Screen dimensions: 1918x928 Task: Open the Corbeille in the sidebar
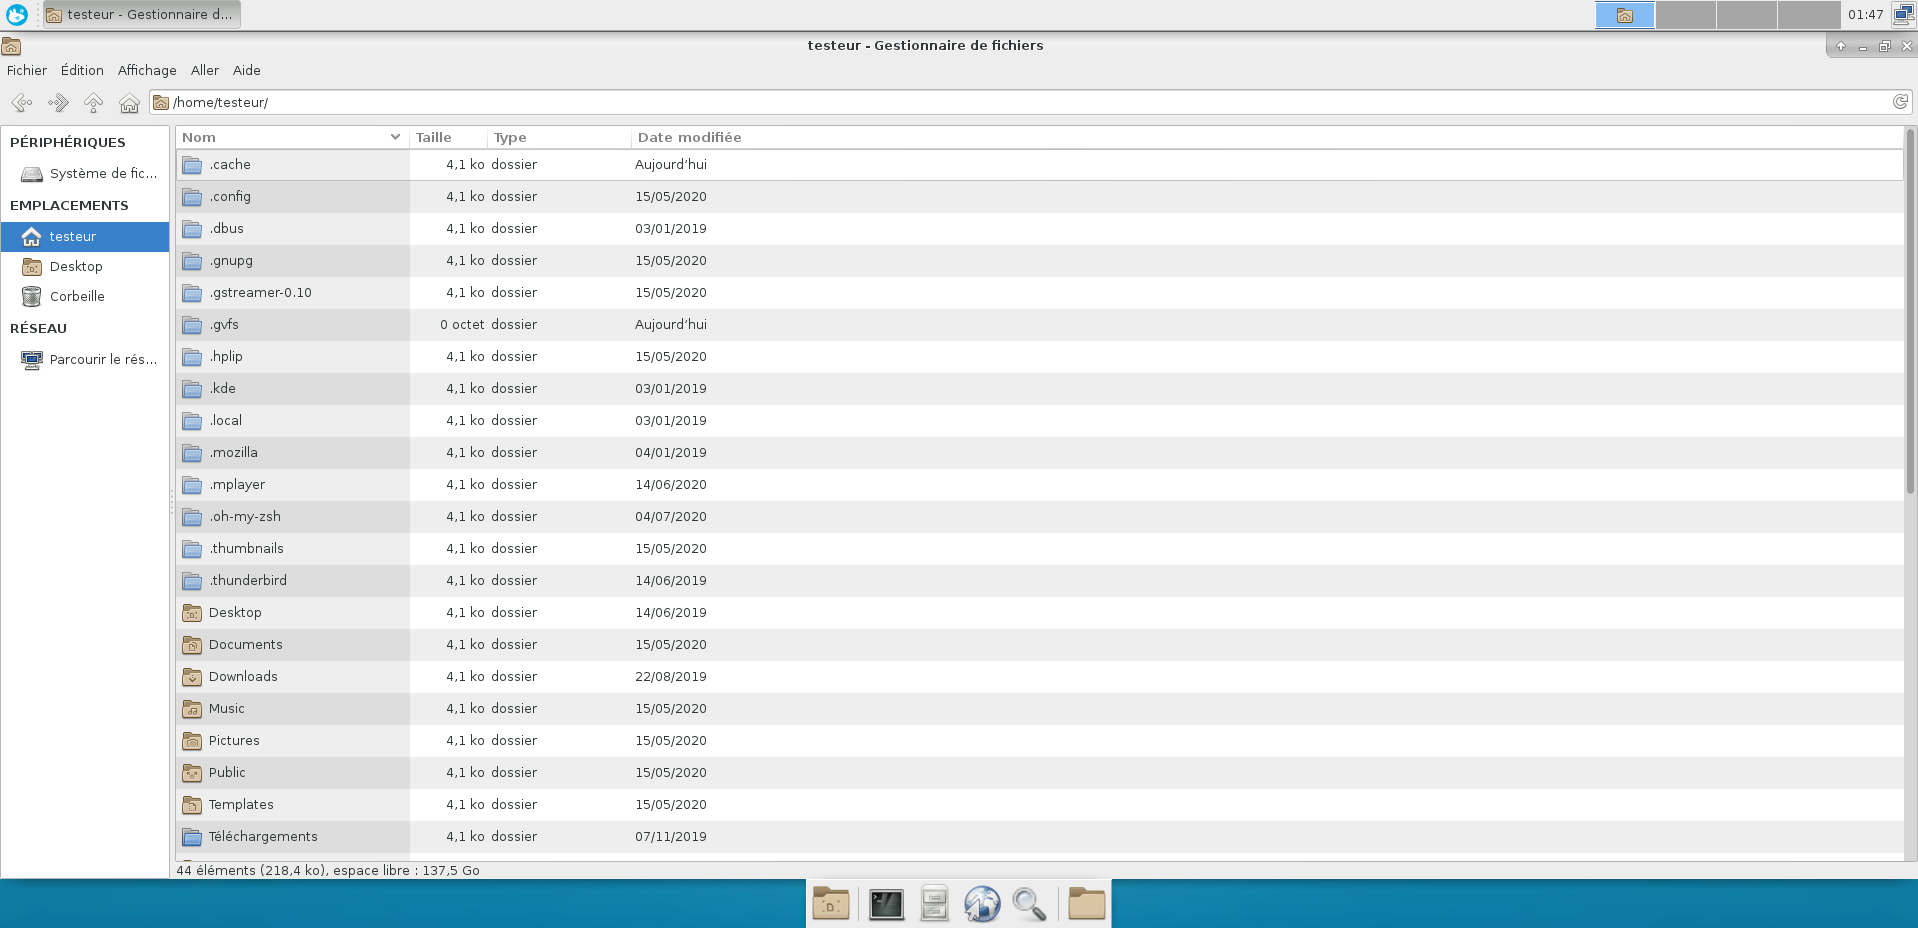pos(78,296)
